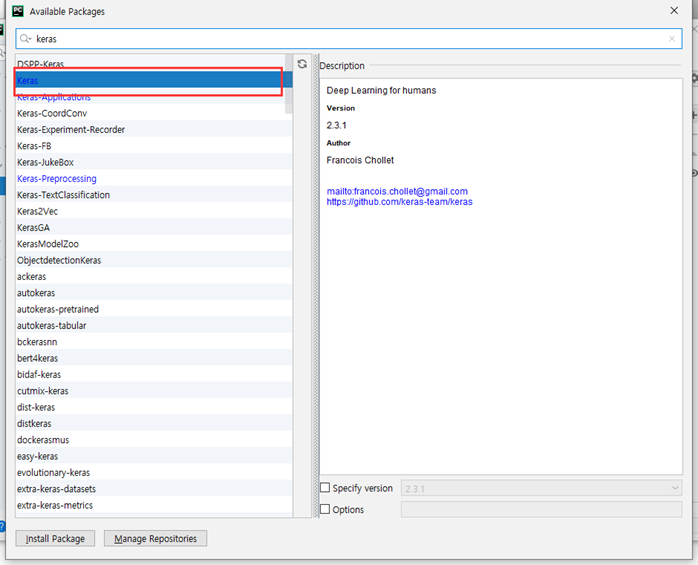Select the ObjectdetectionKeras package
Image resolution: width=698 pixels, height=565 pixels.
(154, 260)
